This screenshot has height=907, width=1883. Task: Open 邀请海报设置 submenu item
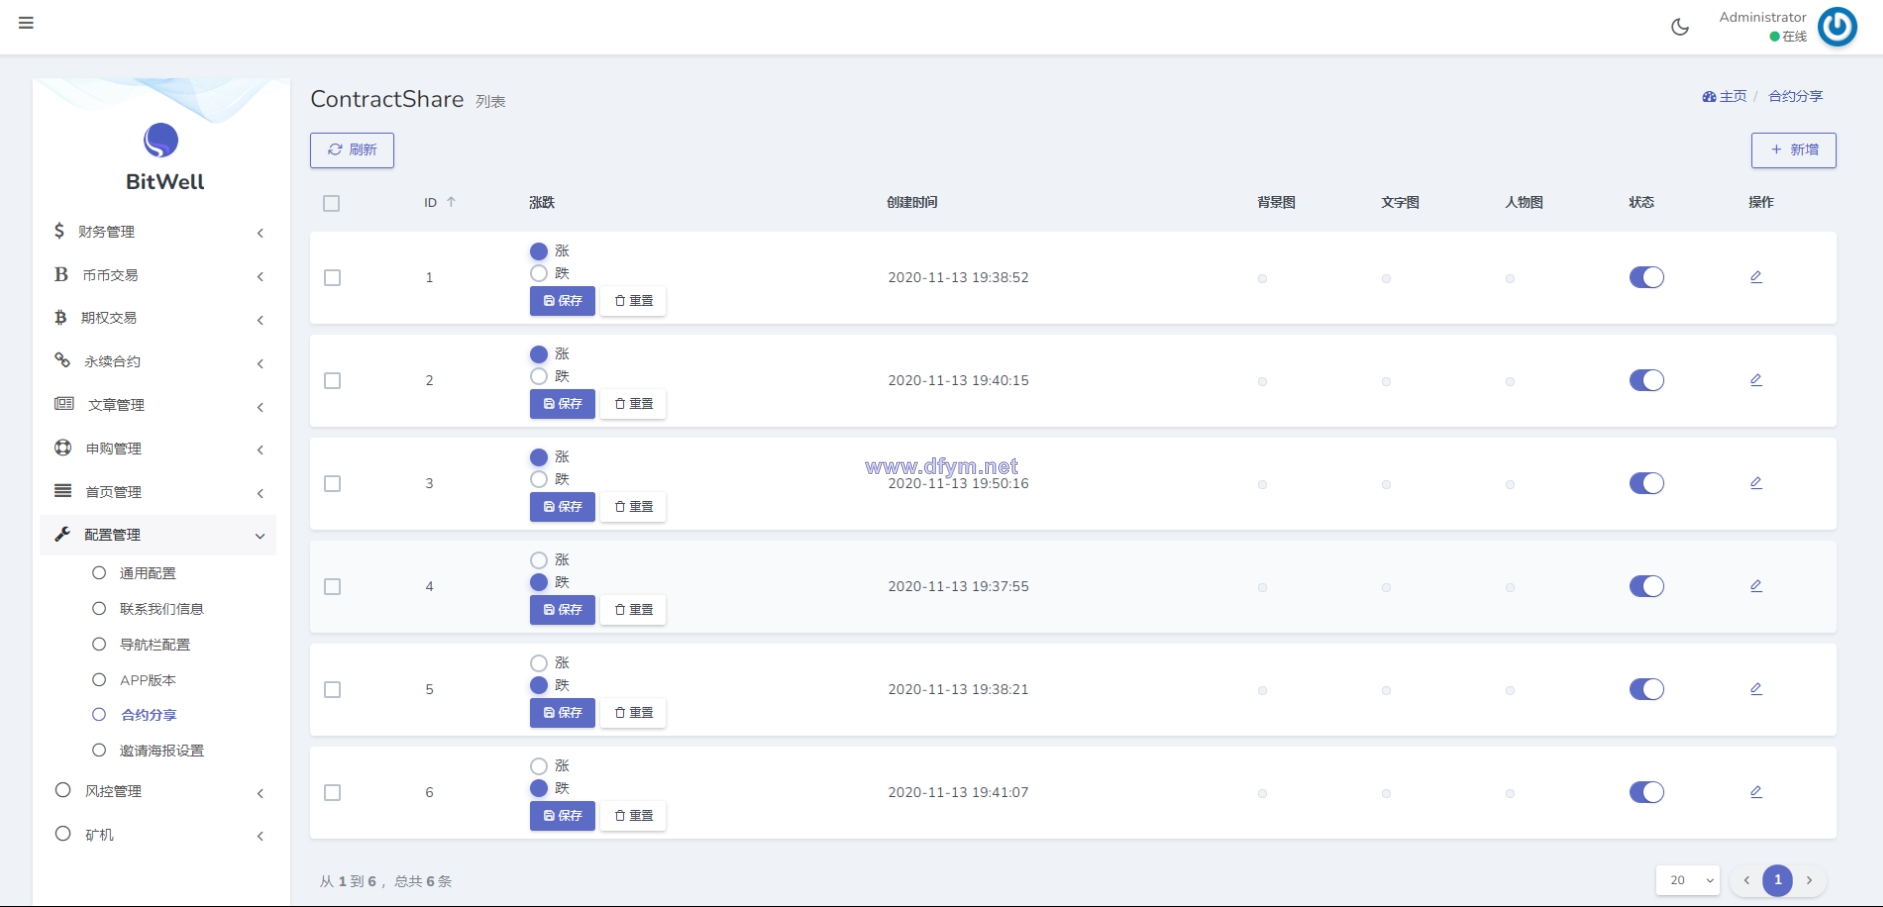(x=161, y=751)
